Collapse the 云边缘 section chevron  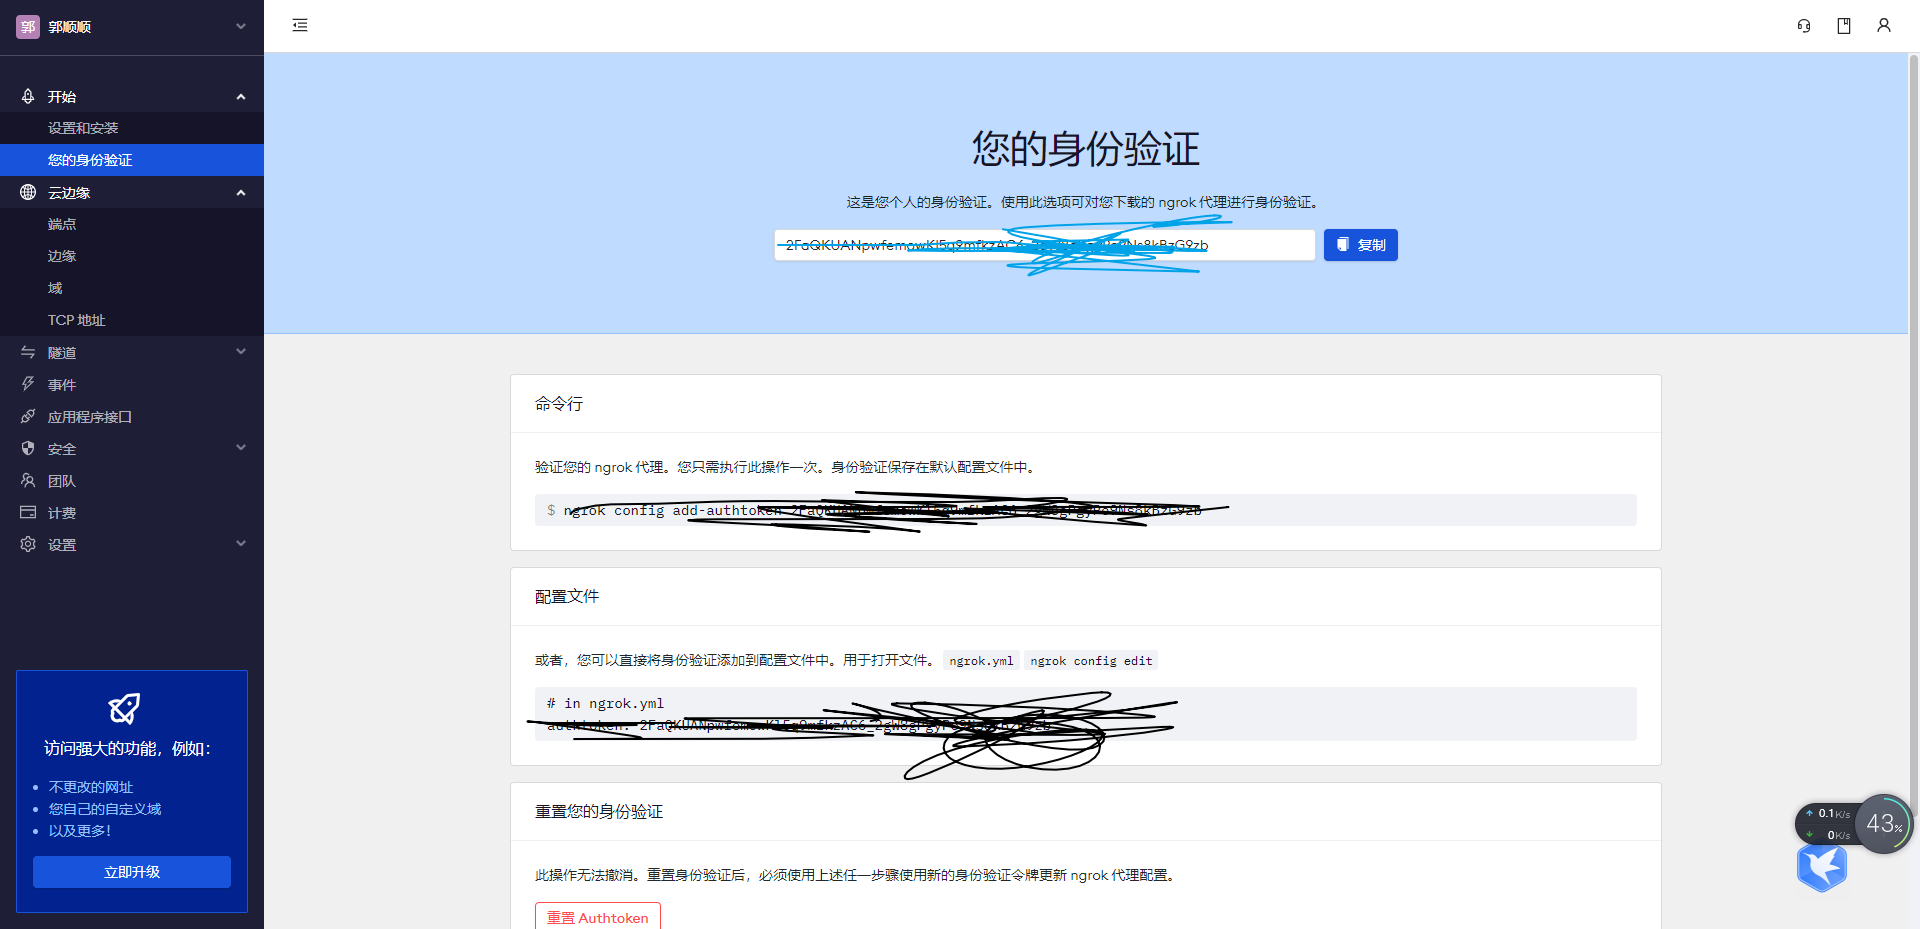pos(241,192)
